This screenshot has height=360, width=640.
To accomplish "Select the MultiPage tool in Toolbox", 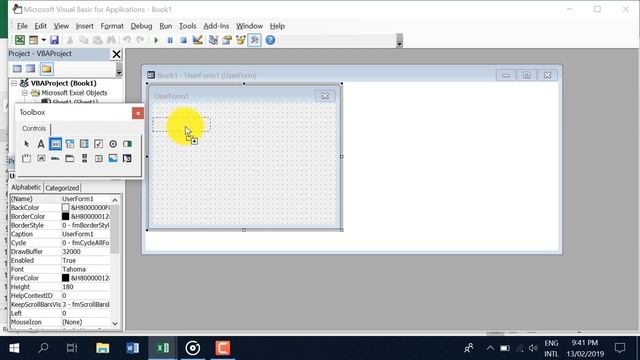I will 70,158.
